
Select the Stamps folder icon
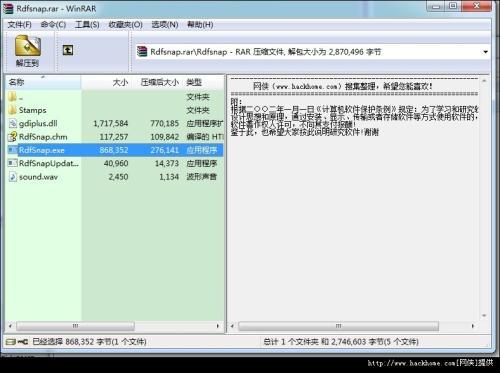pyautogui.click(x=13, y=110)
